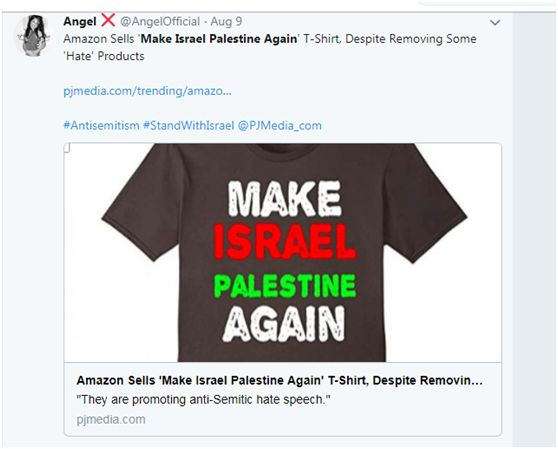Click the white MAKE word on the shirt
Image resolution: width=558 pixels, height=449 pixels.
click(x=284, y=198)
